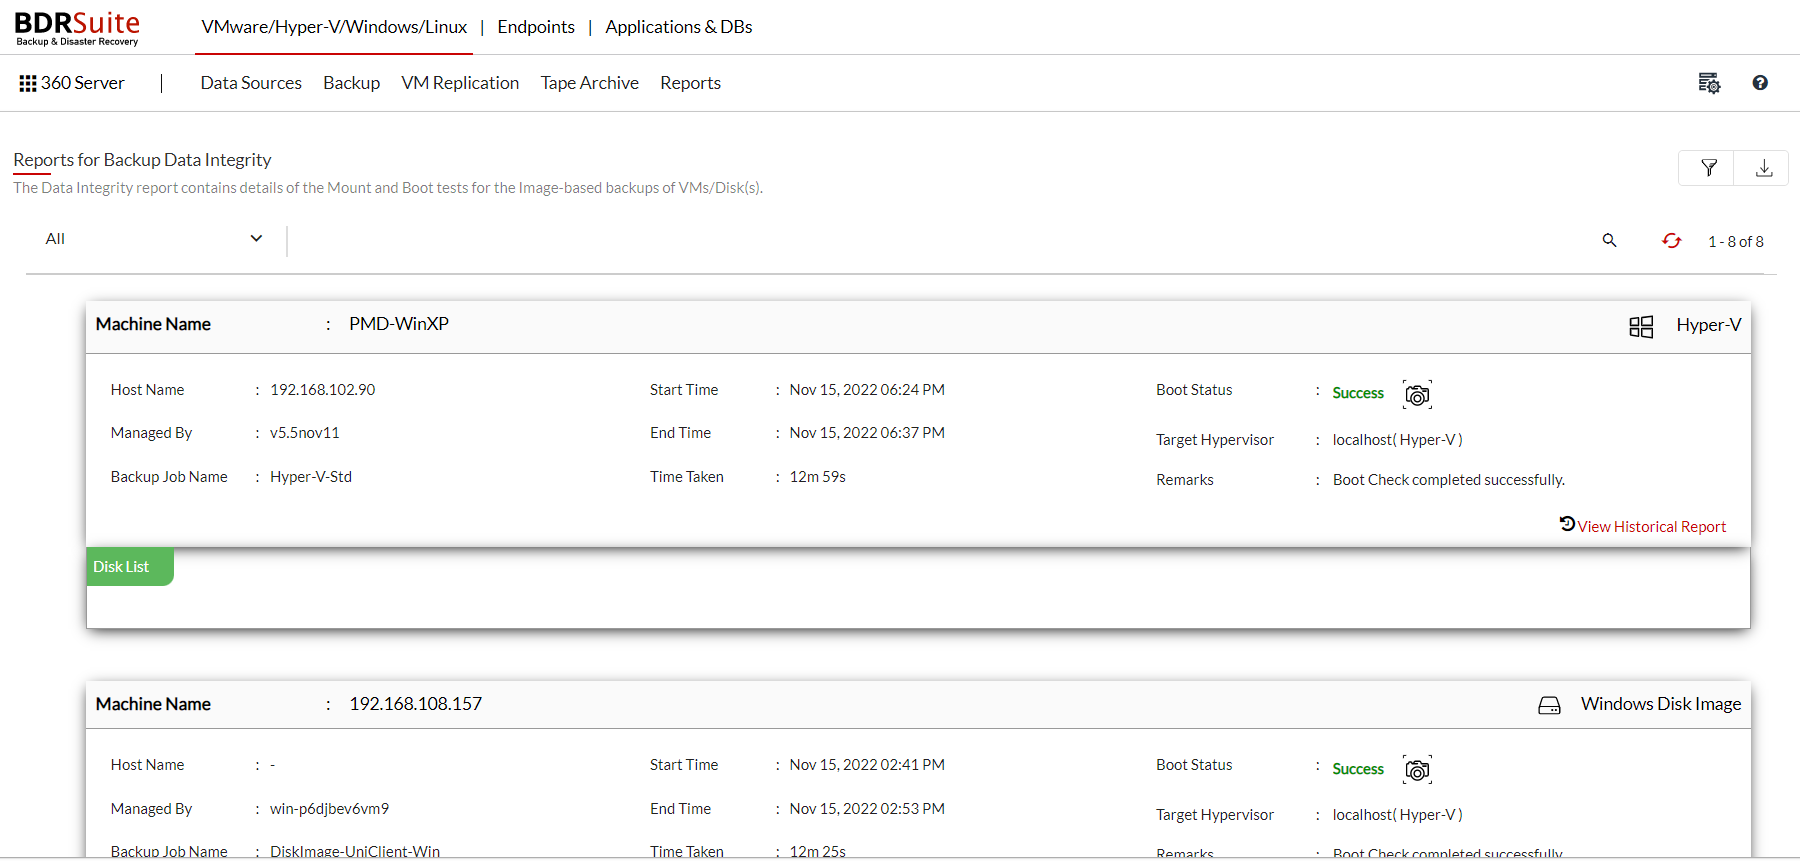Viewport: 1800px width, 861px height.
Task: Click the history icon beside View Historical Report
Action: 1567,523
